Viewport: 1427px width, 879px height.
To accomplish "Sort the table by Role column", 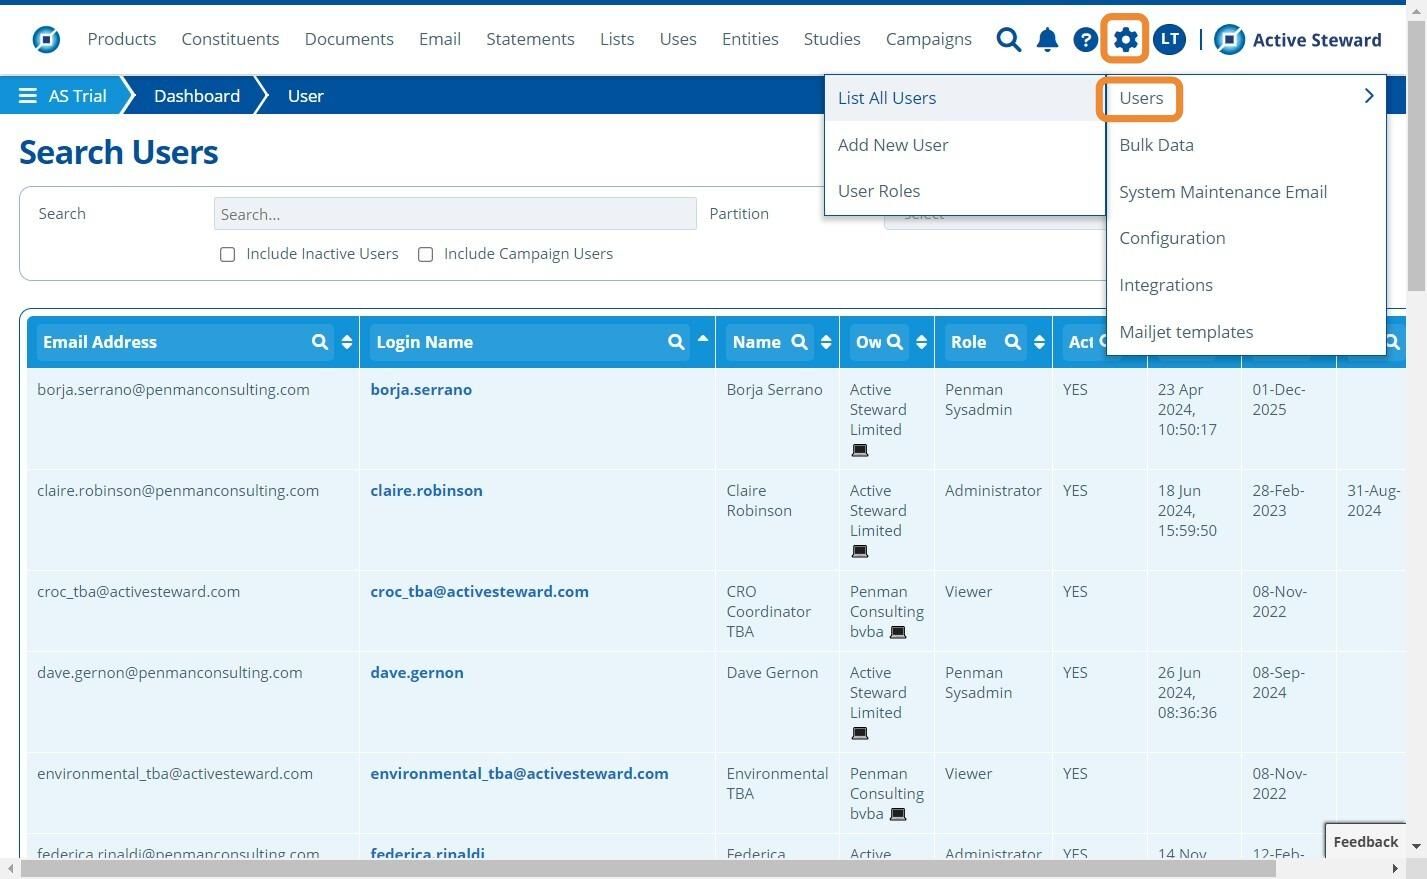I will (1040, 342).
